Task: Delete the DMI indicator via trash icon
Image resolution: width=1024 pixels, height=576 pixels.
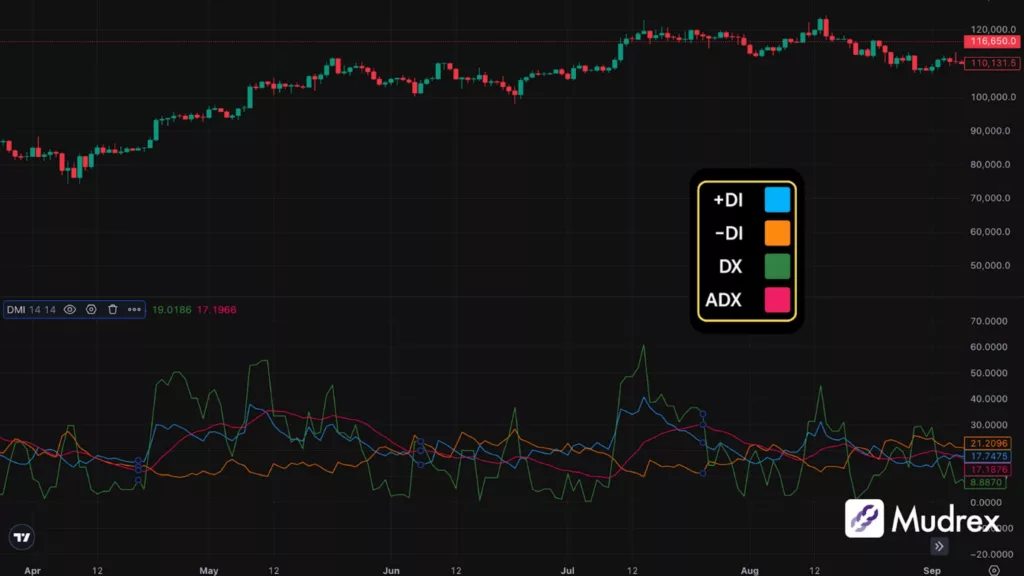Action: point(112,309)
